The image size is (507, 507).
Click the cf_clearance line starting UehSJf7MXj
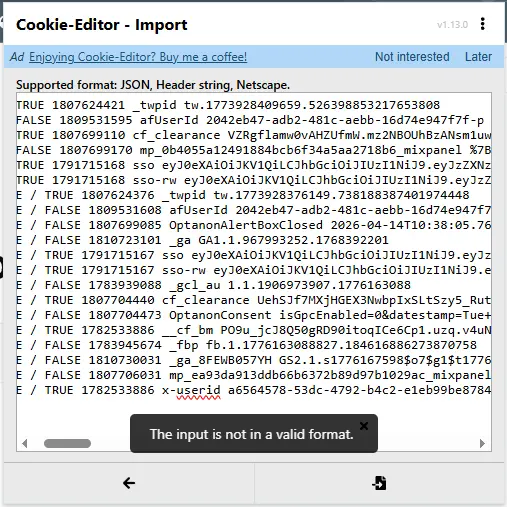click(254, 300)
